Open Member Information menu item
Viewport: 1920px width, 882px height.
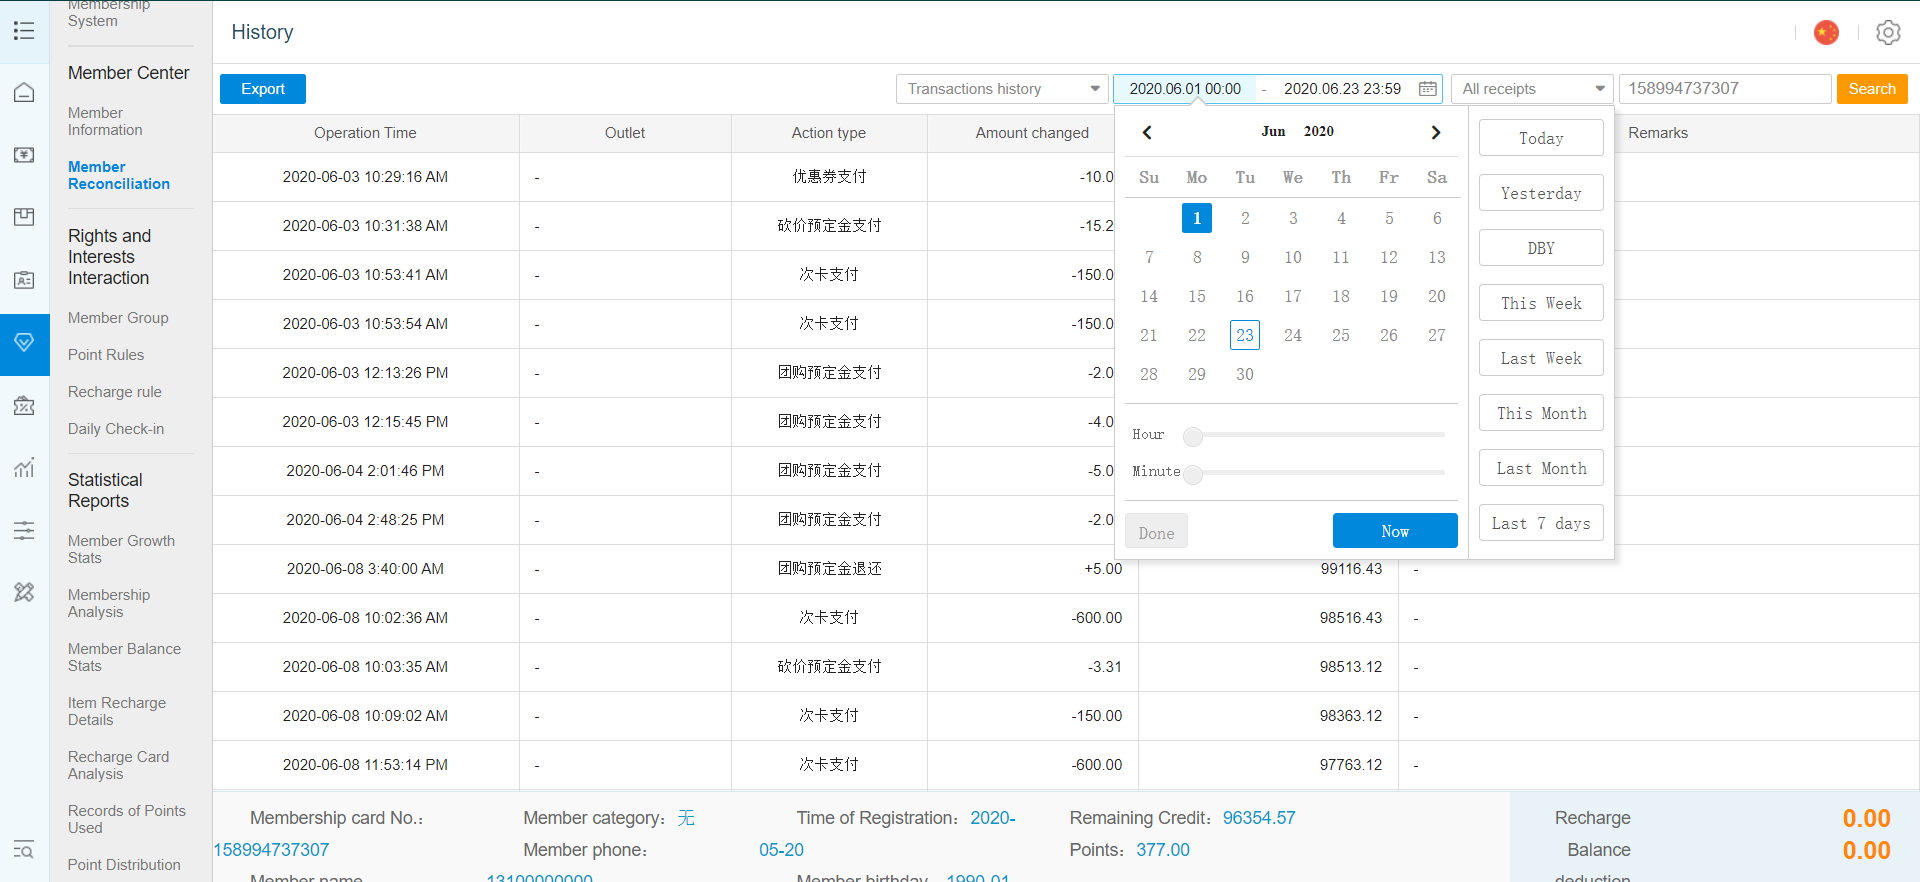pyautogui.click(x=105, y=122)
